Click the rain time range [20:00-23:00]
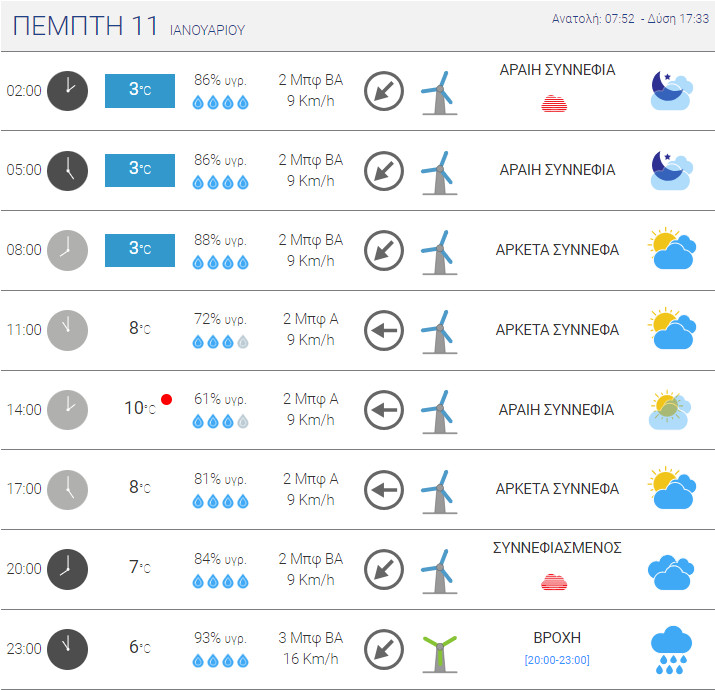715x690 pixels. (557, 660)
